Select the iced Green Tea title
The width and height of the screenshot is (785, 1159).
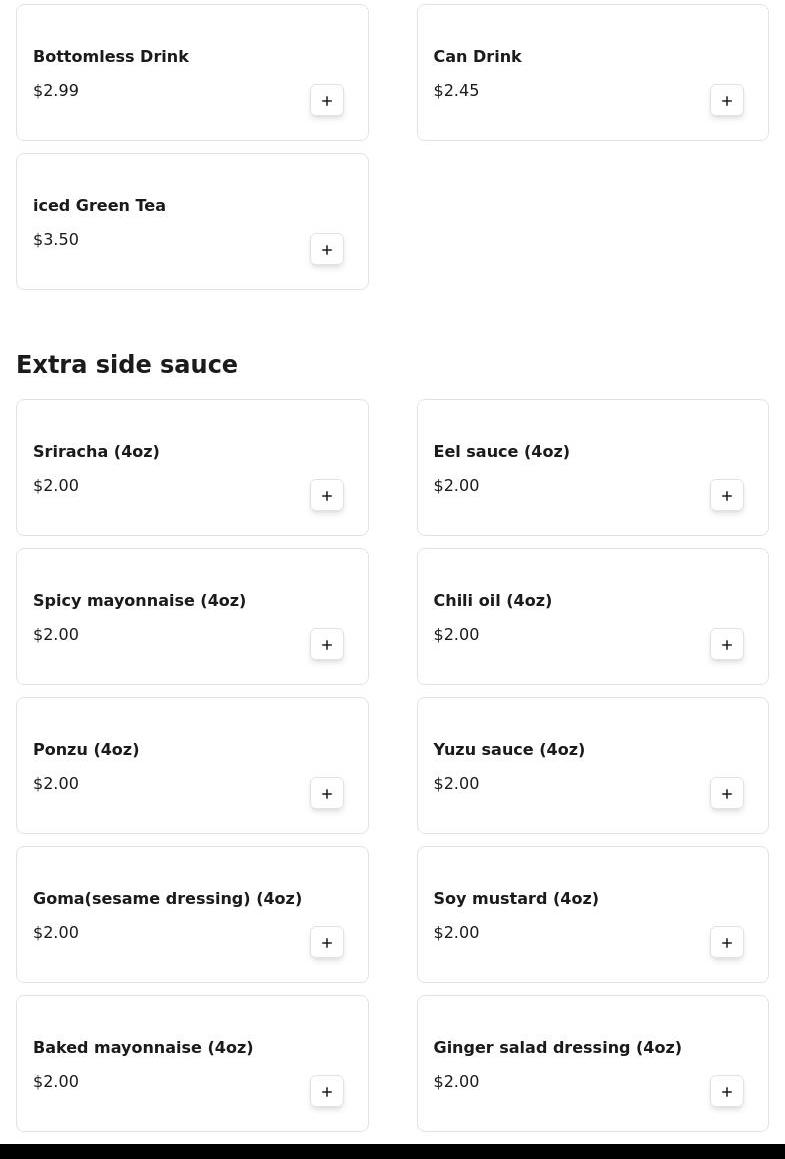99,206
